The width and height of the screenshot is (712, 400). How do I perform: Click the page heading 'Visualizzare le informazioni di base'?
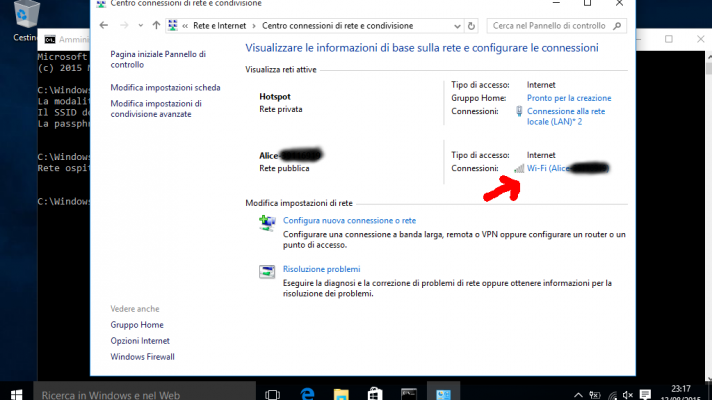coord(422,48)
